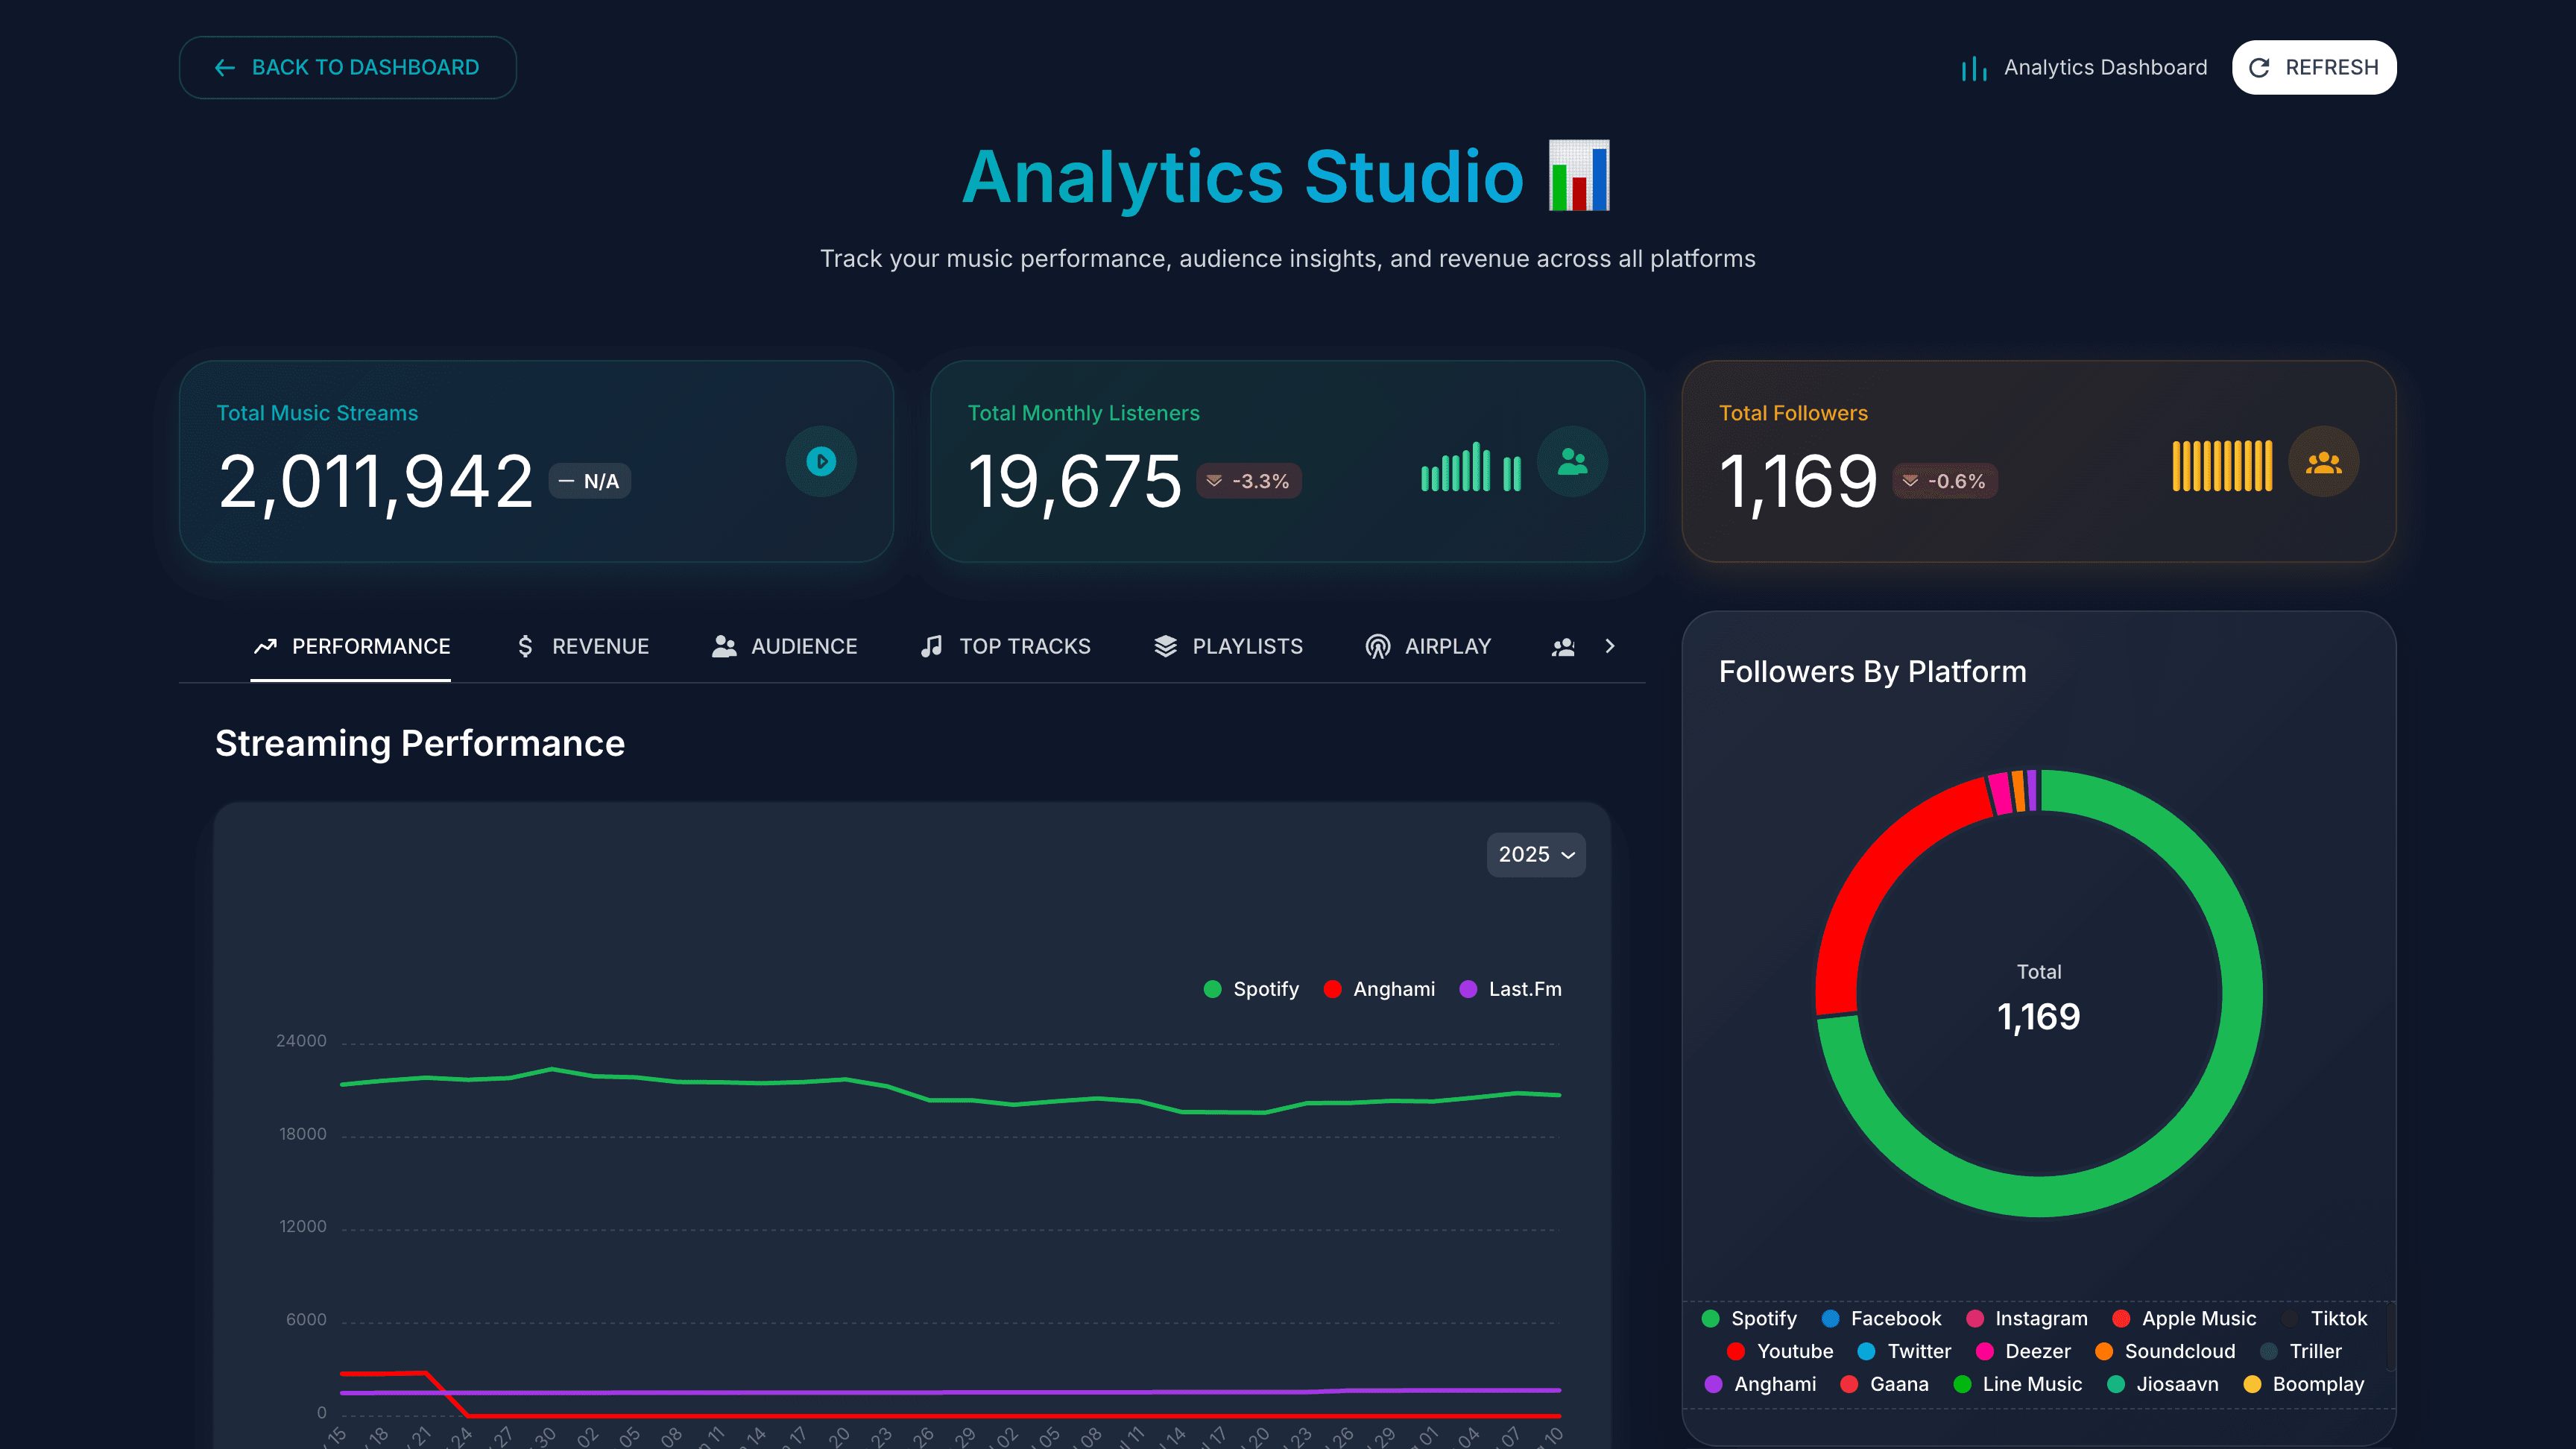Viewport: 2576px width, 1449px height.
Task: Expand hidden tabs with the right chevron arrow
Action: [1610, 646]
